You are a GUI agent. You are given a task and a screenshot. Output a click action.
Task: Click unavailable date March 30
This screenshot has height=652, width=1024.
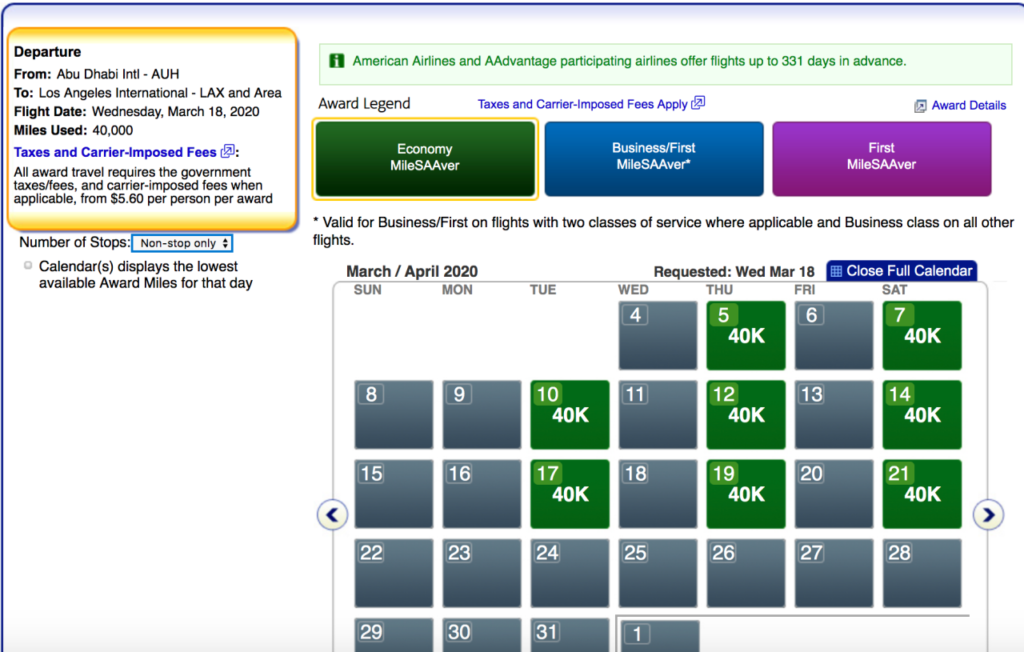[482, 635]
